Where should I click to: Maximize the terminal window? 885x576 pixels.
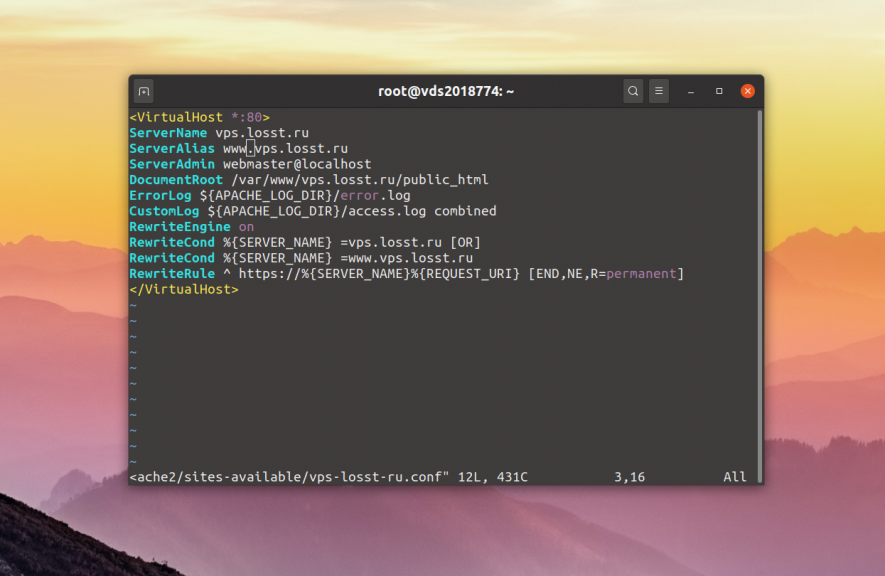pos(719,91)
